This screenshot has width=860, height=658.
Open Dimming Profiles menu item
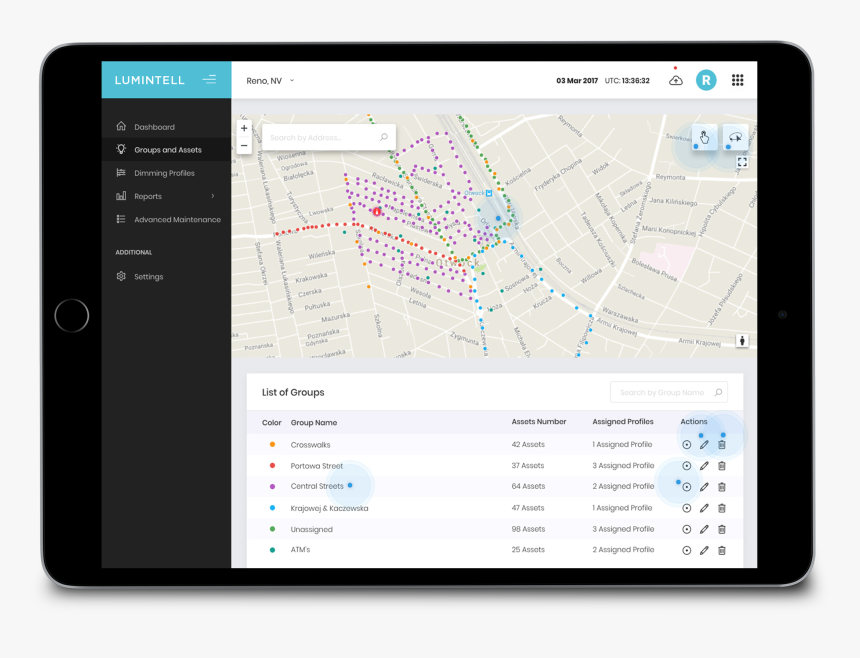click(x=166, y=173)
